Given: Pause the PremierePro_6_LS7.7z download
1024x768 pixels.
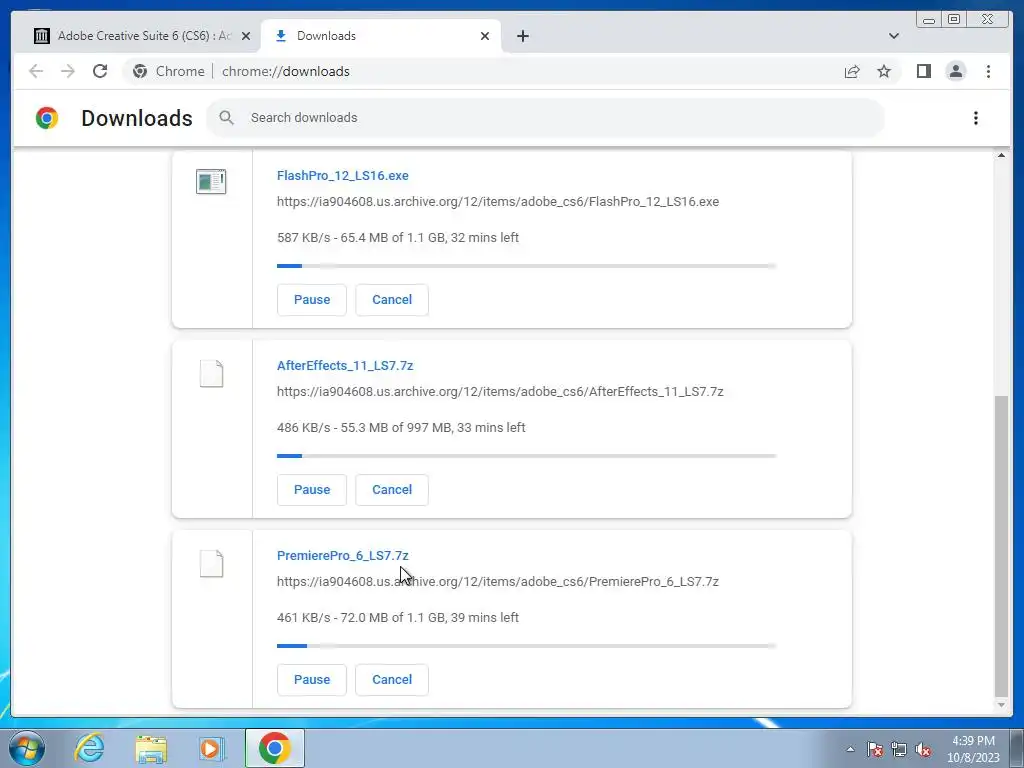Looking at the screenshot, I should (312, 680).
